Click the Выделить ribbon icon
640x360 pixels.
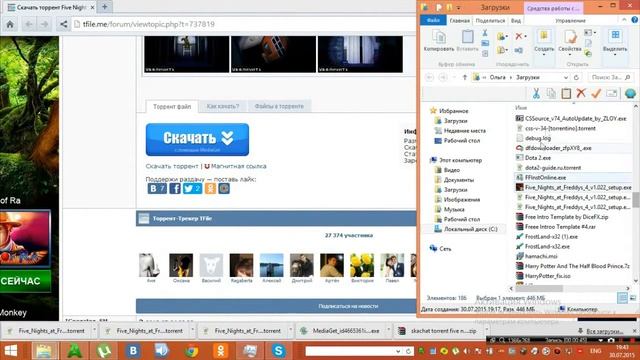pos(615,41)
